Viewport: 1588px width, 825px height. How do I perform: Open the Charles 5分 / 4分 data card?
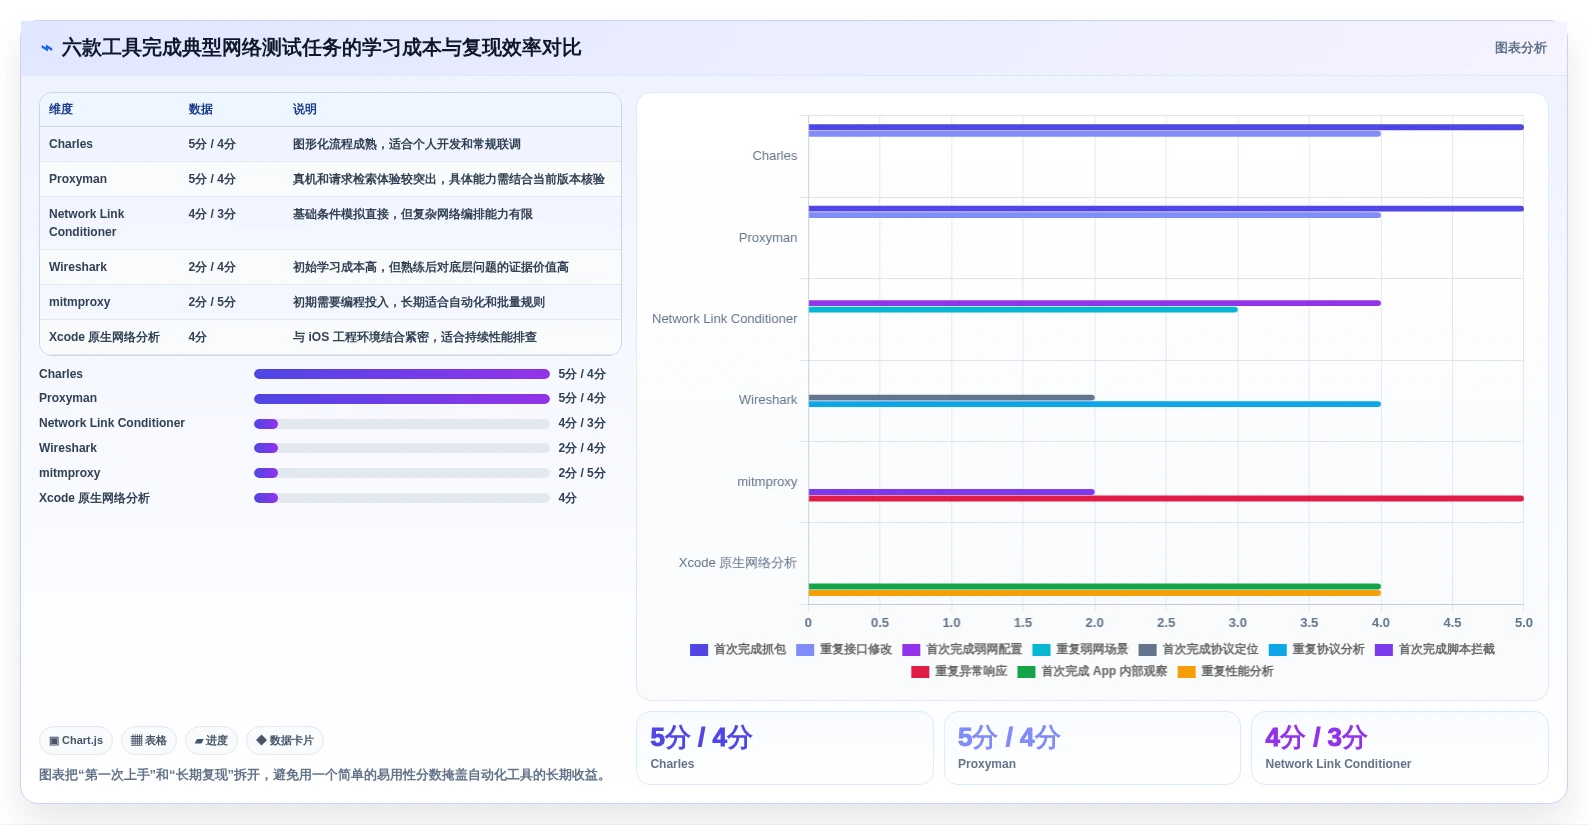click(x=785, y=748)
